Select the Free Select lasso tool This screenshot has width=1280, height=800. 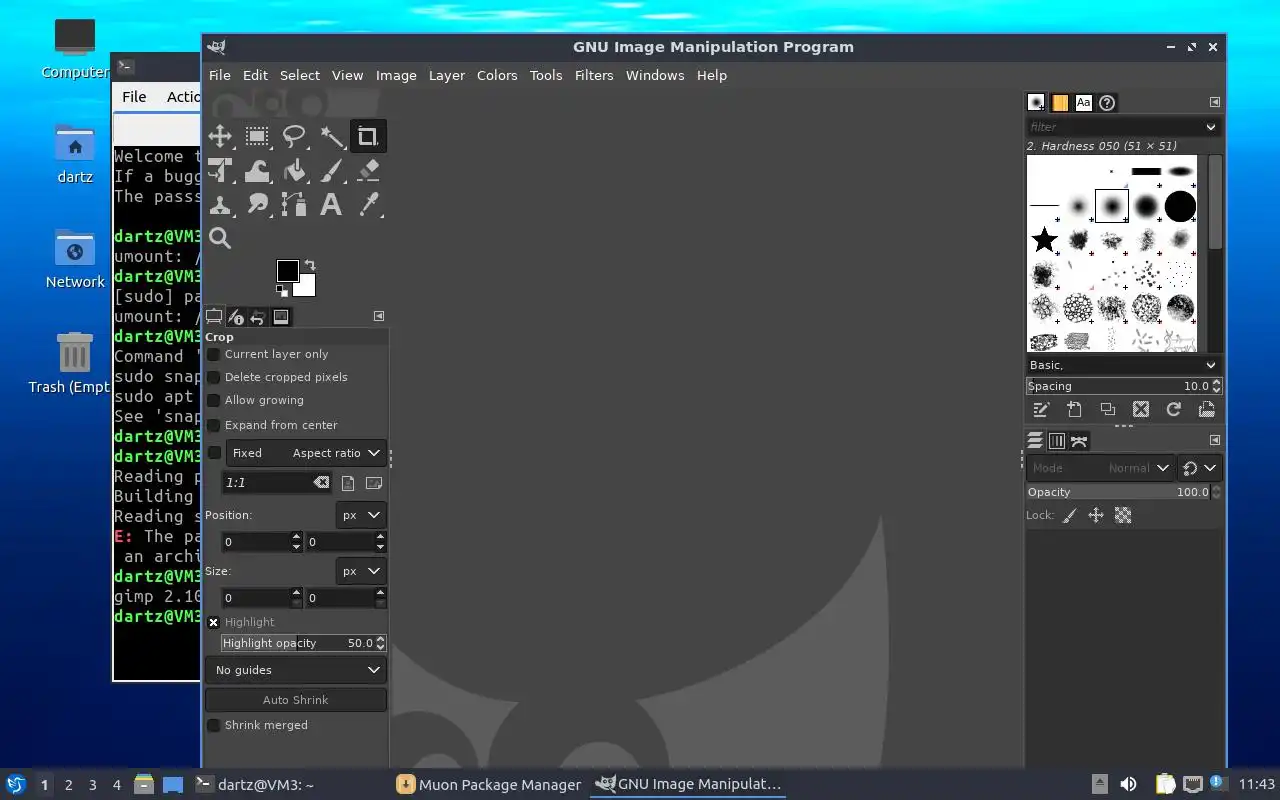[x=294, y=136]
